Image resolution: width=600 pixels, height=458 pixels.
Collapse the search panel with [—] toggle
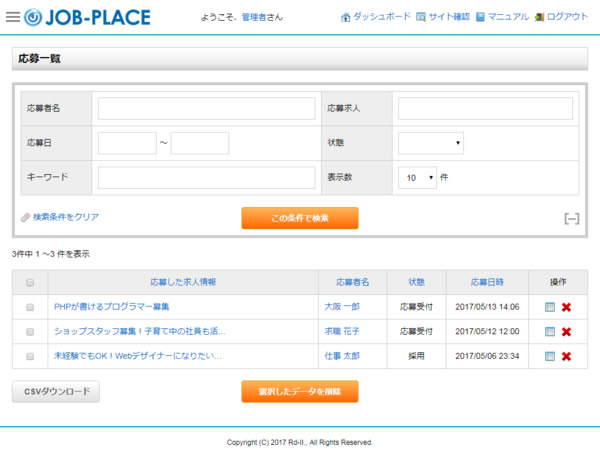571,219
